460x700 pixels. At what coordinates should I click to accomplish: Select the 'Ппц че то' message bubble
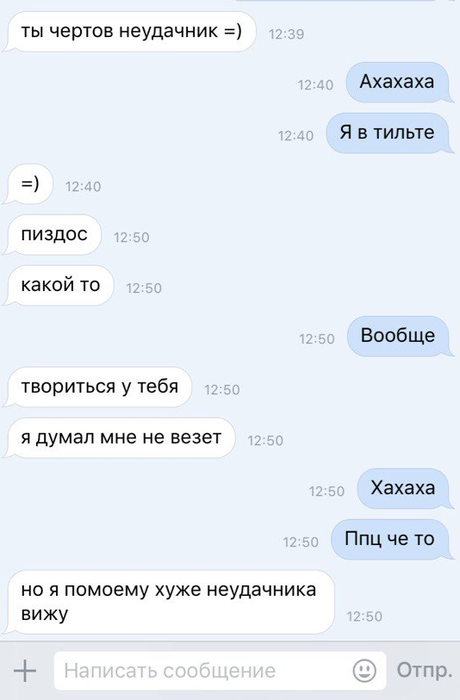pos(391,539)
